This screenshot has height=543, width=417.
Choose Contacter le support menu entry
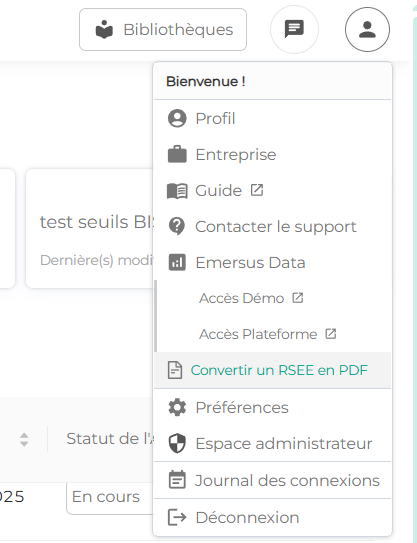[x=272, y=226]
